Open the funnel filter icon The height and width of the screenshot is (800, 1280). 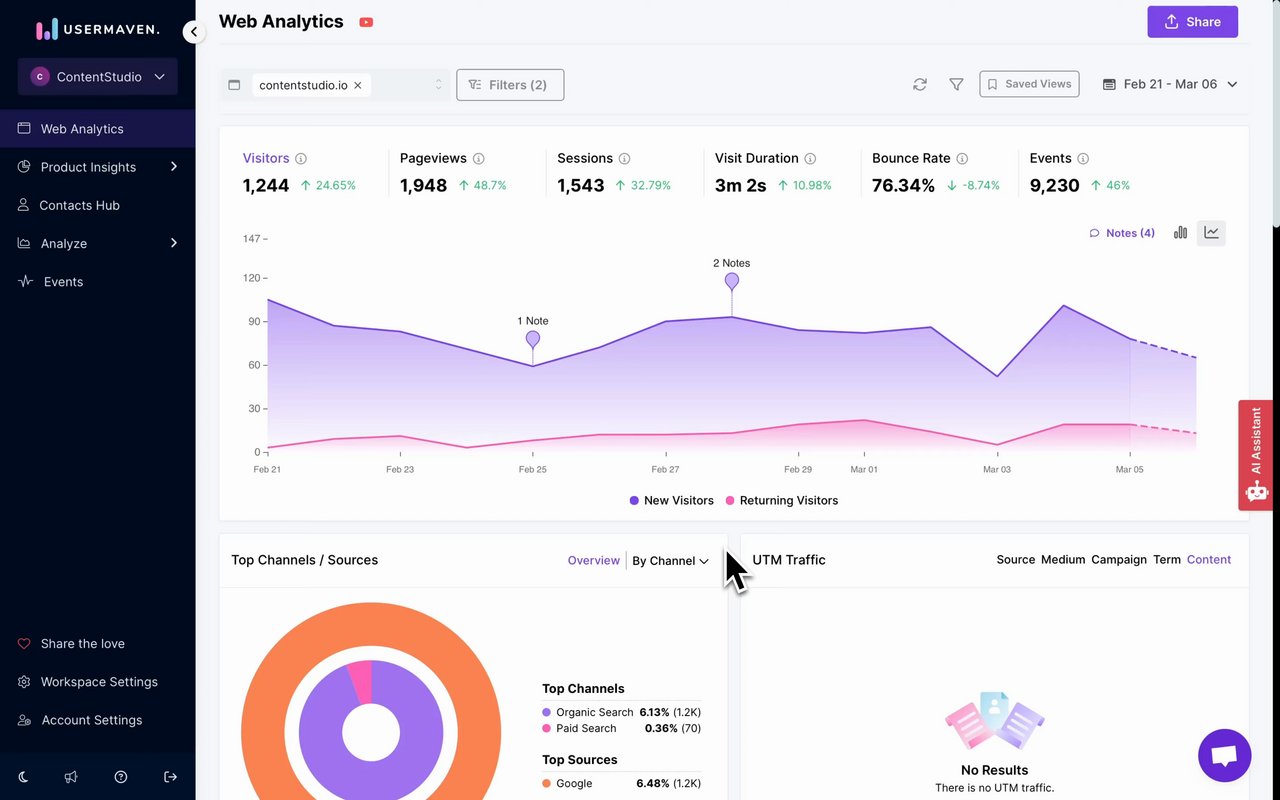[x=956, y=85]
